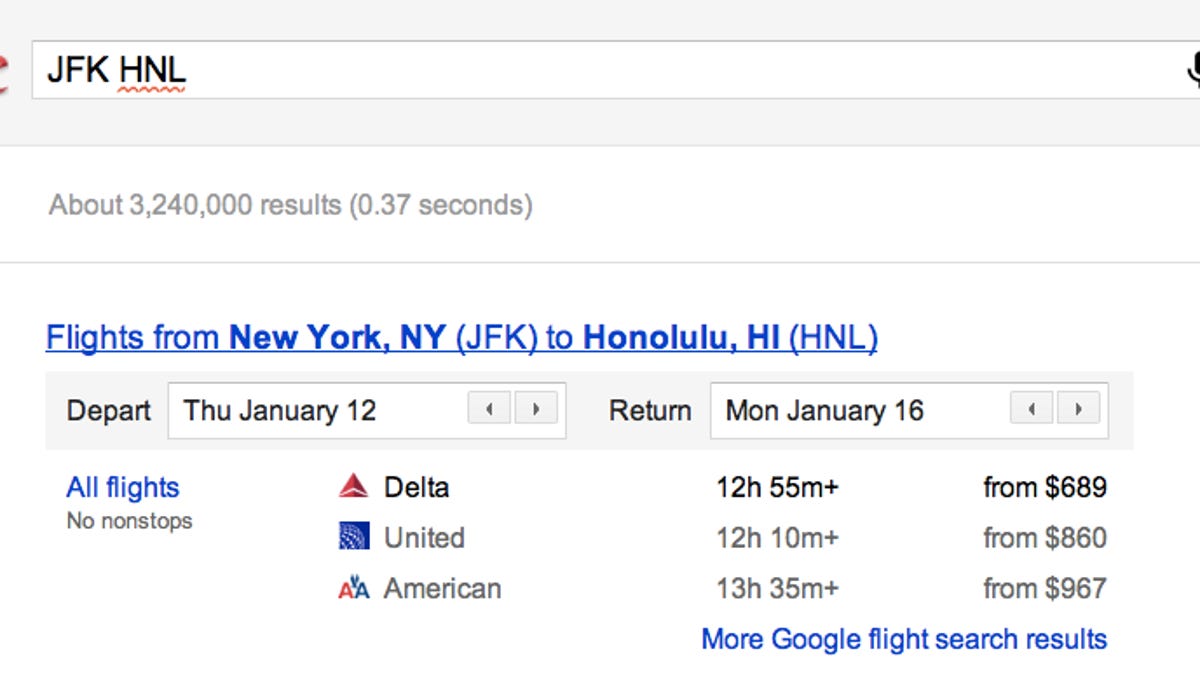Click the Thu January 12 depart date field

click(x=280, y=409)
